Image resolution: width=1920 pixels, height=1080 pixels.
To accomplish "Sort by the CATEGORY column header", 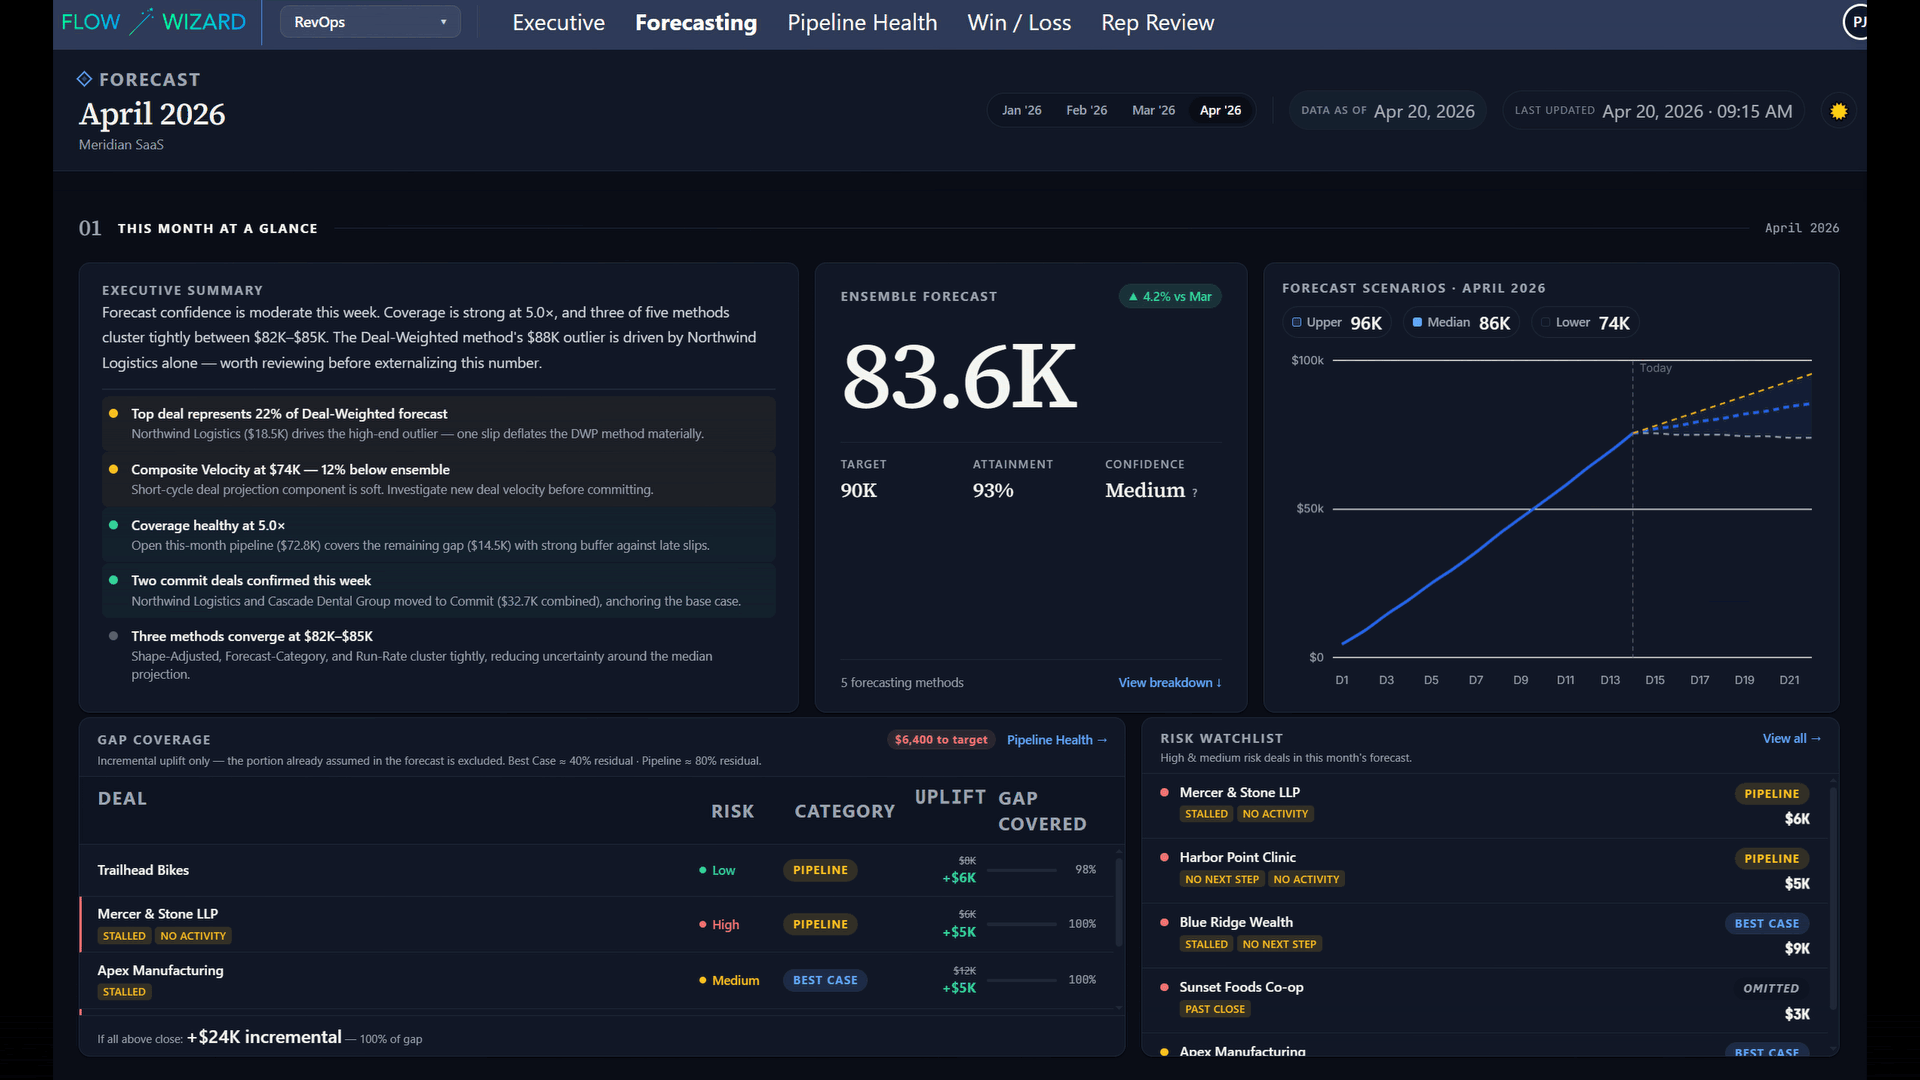I will pos(844,811).
